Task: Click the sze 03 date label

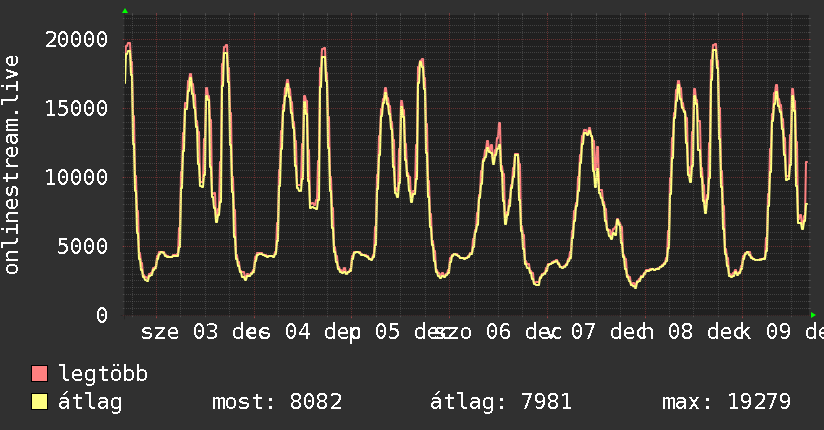Action: [179, 332]
